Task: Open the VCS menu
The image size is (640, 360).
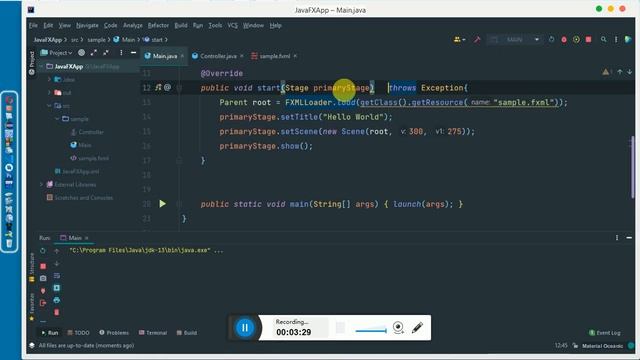Action: 233,25
